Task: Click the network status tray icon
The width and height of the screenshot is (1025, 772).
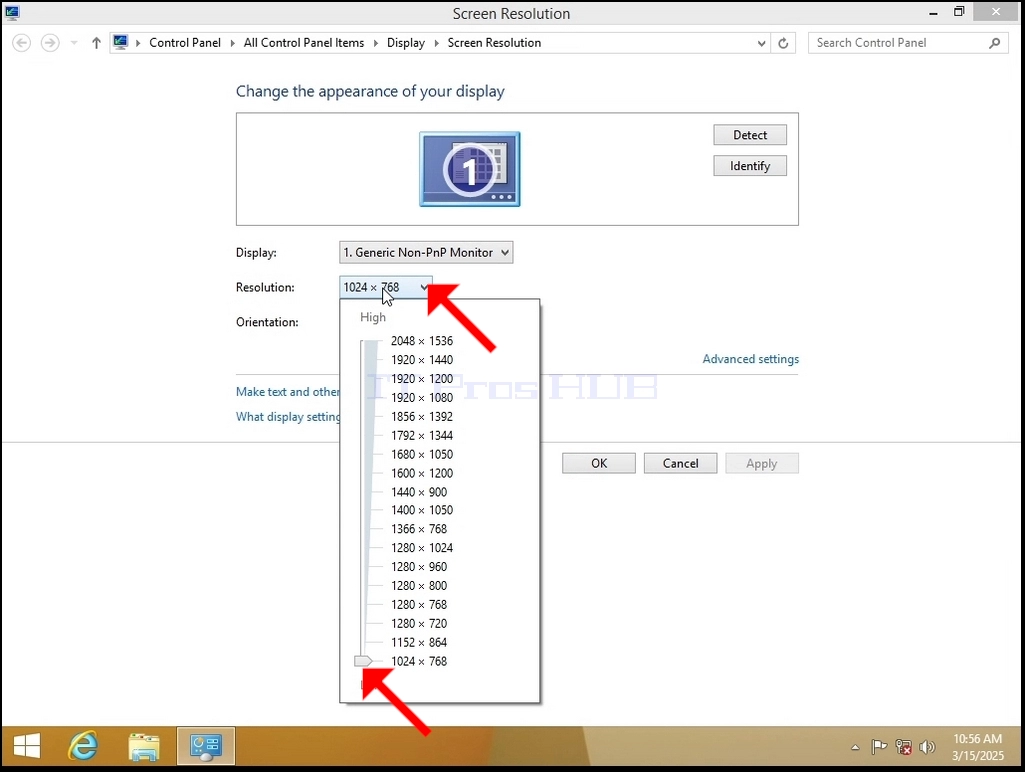Action: click(903, 747)
